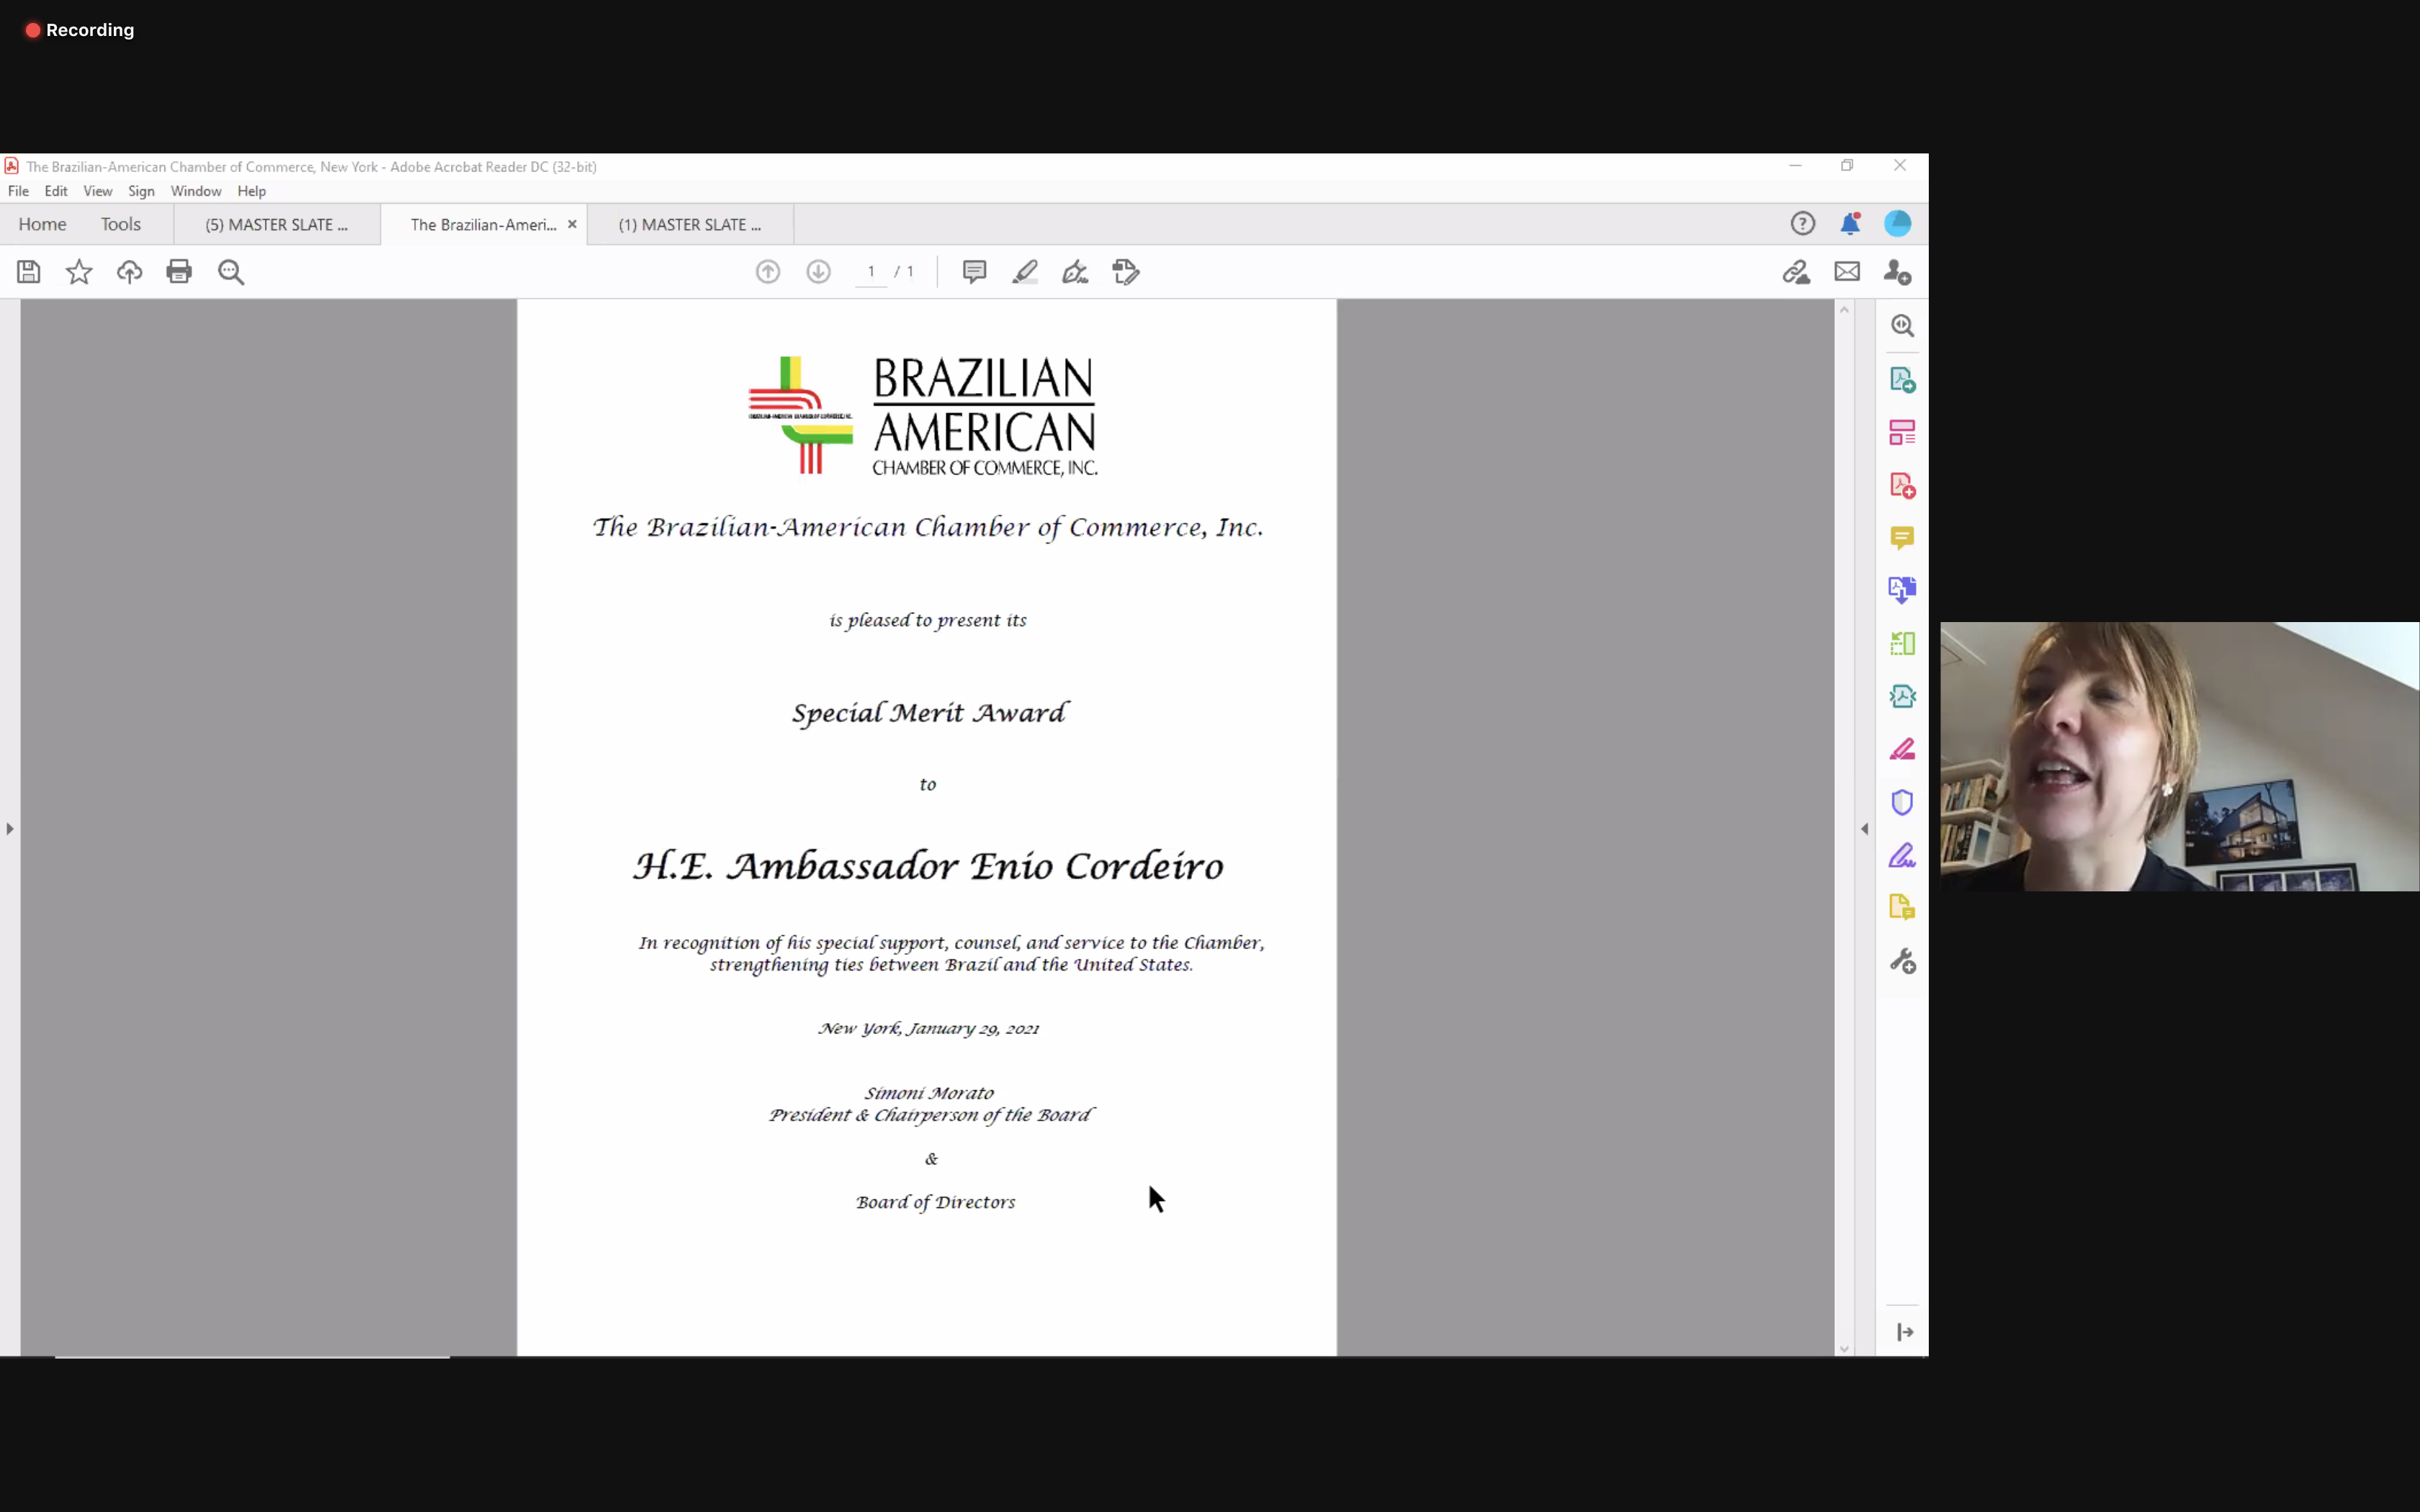
Task: Switch to the (5) MASTER SLATE tab
Action: 276,225
